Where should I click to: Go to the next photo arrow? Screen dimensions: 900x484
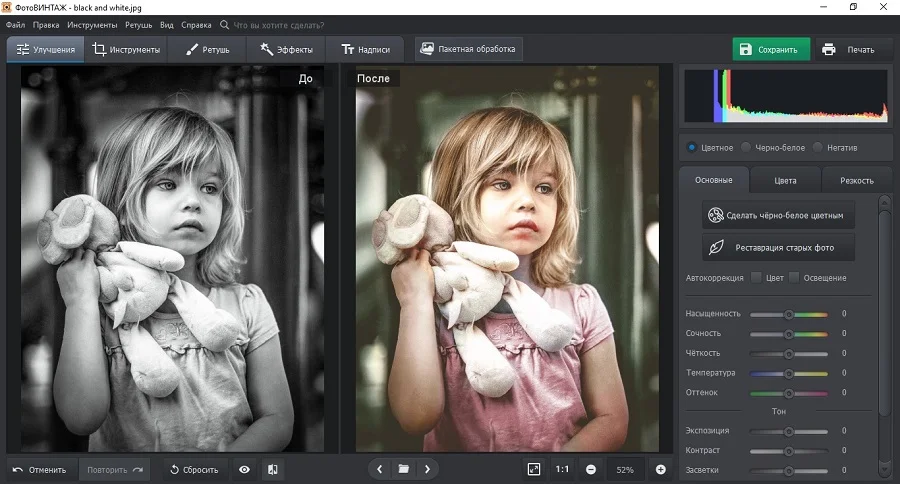[x=427, y=469]
